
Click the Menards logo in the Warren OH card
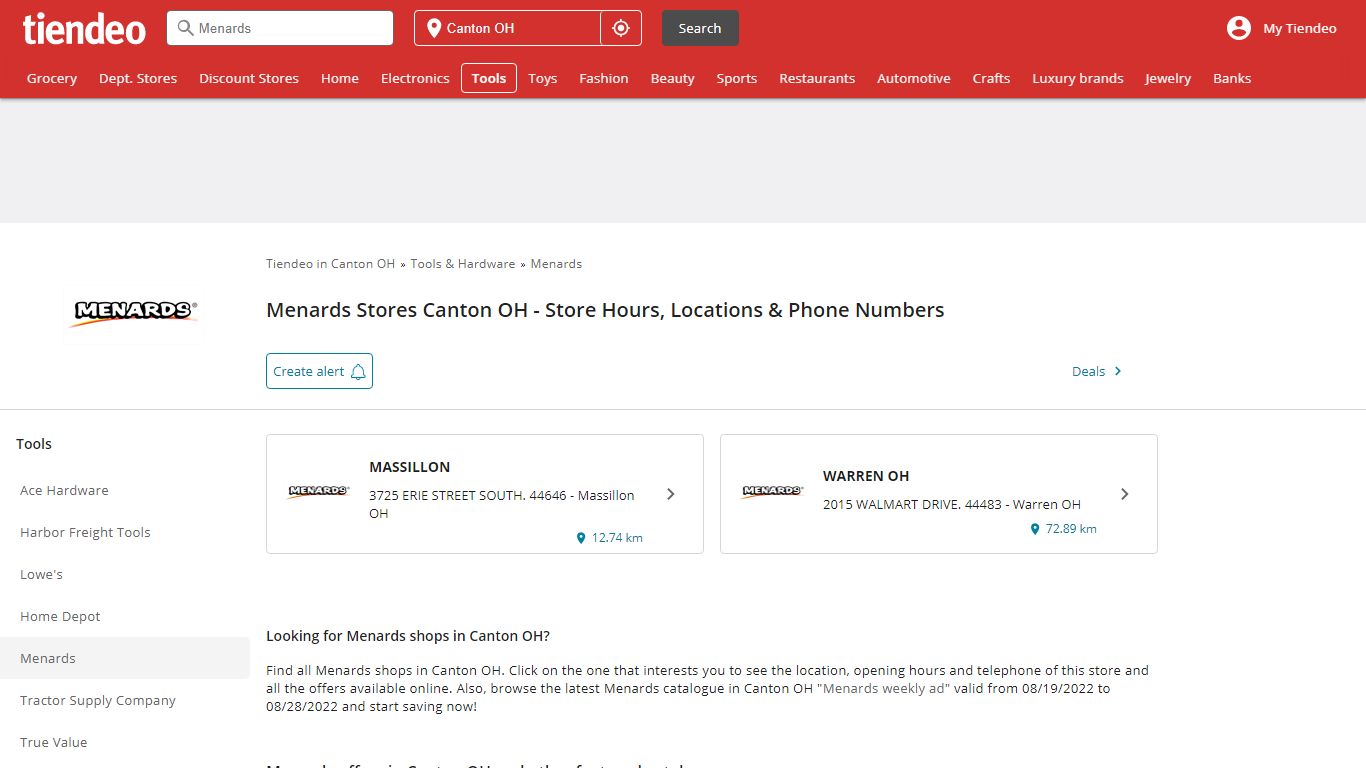tap(772, 491)
